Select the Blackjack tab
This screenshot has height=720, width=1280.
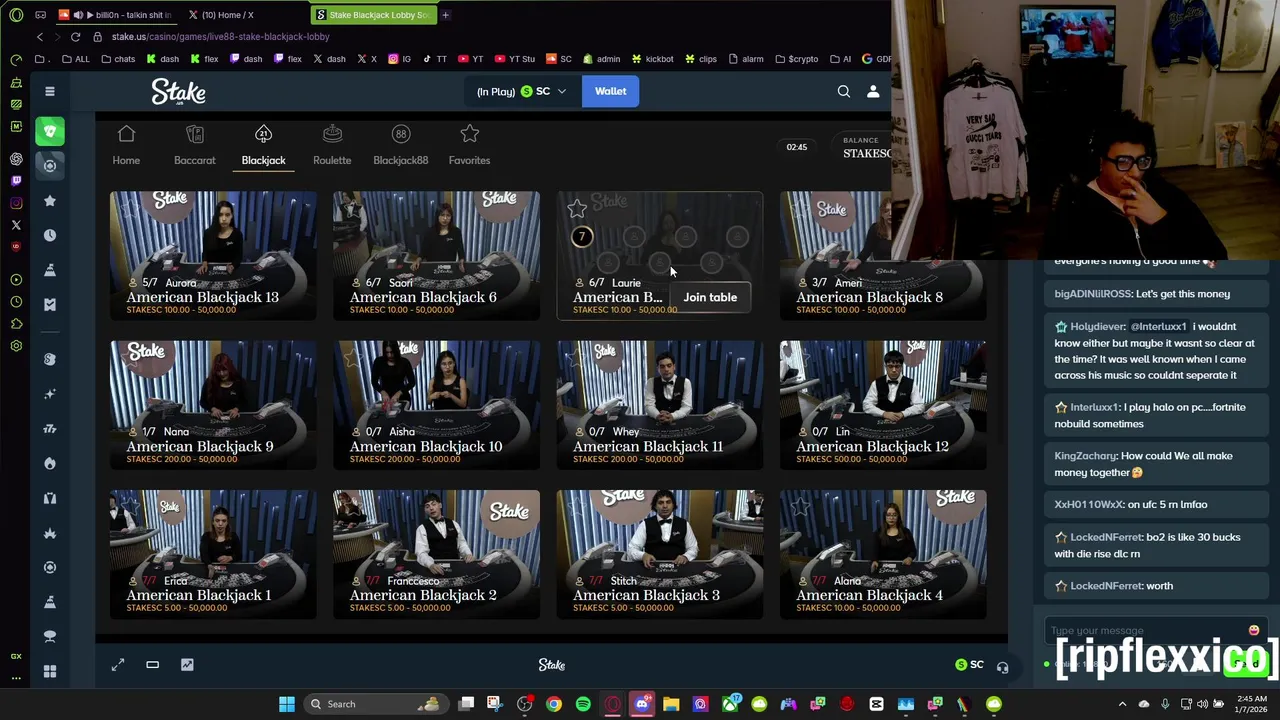(x=263, y=146)
